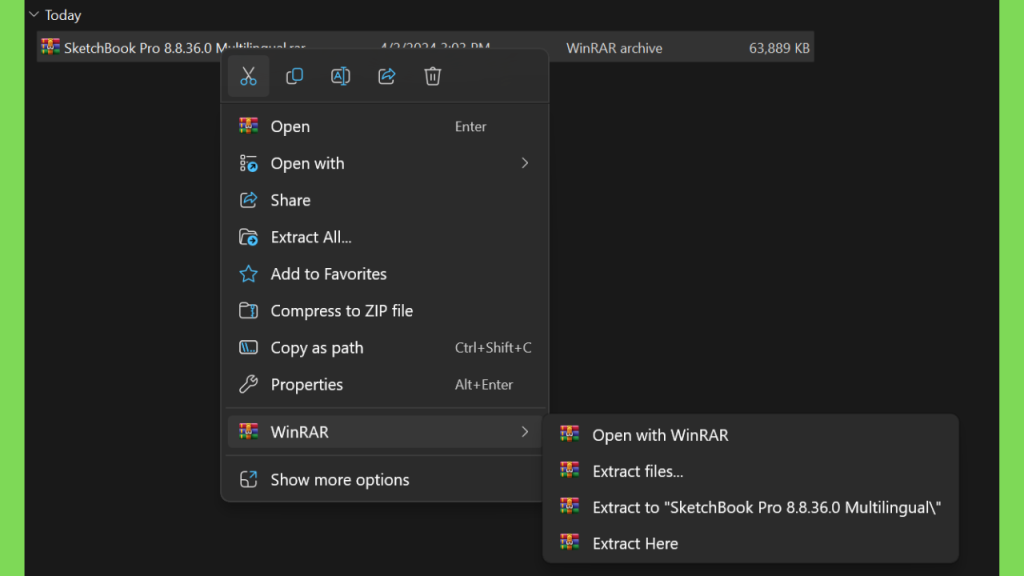Click icon next to Extract Here
The height and width of the screenshot is (576, 1024).
569,542
